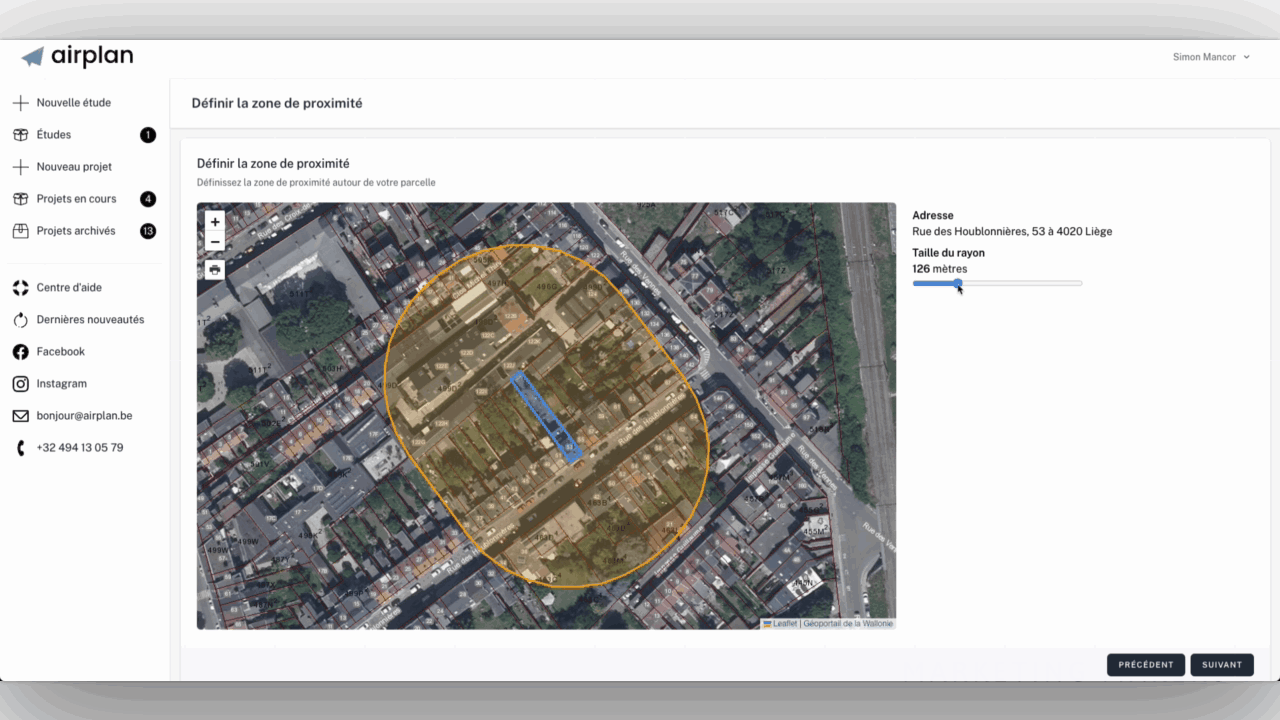
Task: Click the Définir la zone de proximité page header
Action: click(x=277, y=103)
